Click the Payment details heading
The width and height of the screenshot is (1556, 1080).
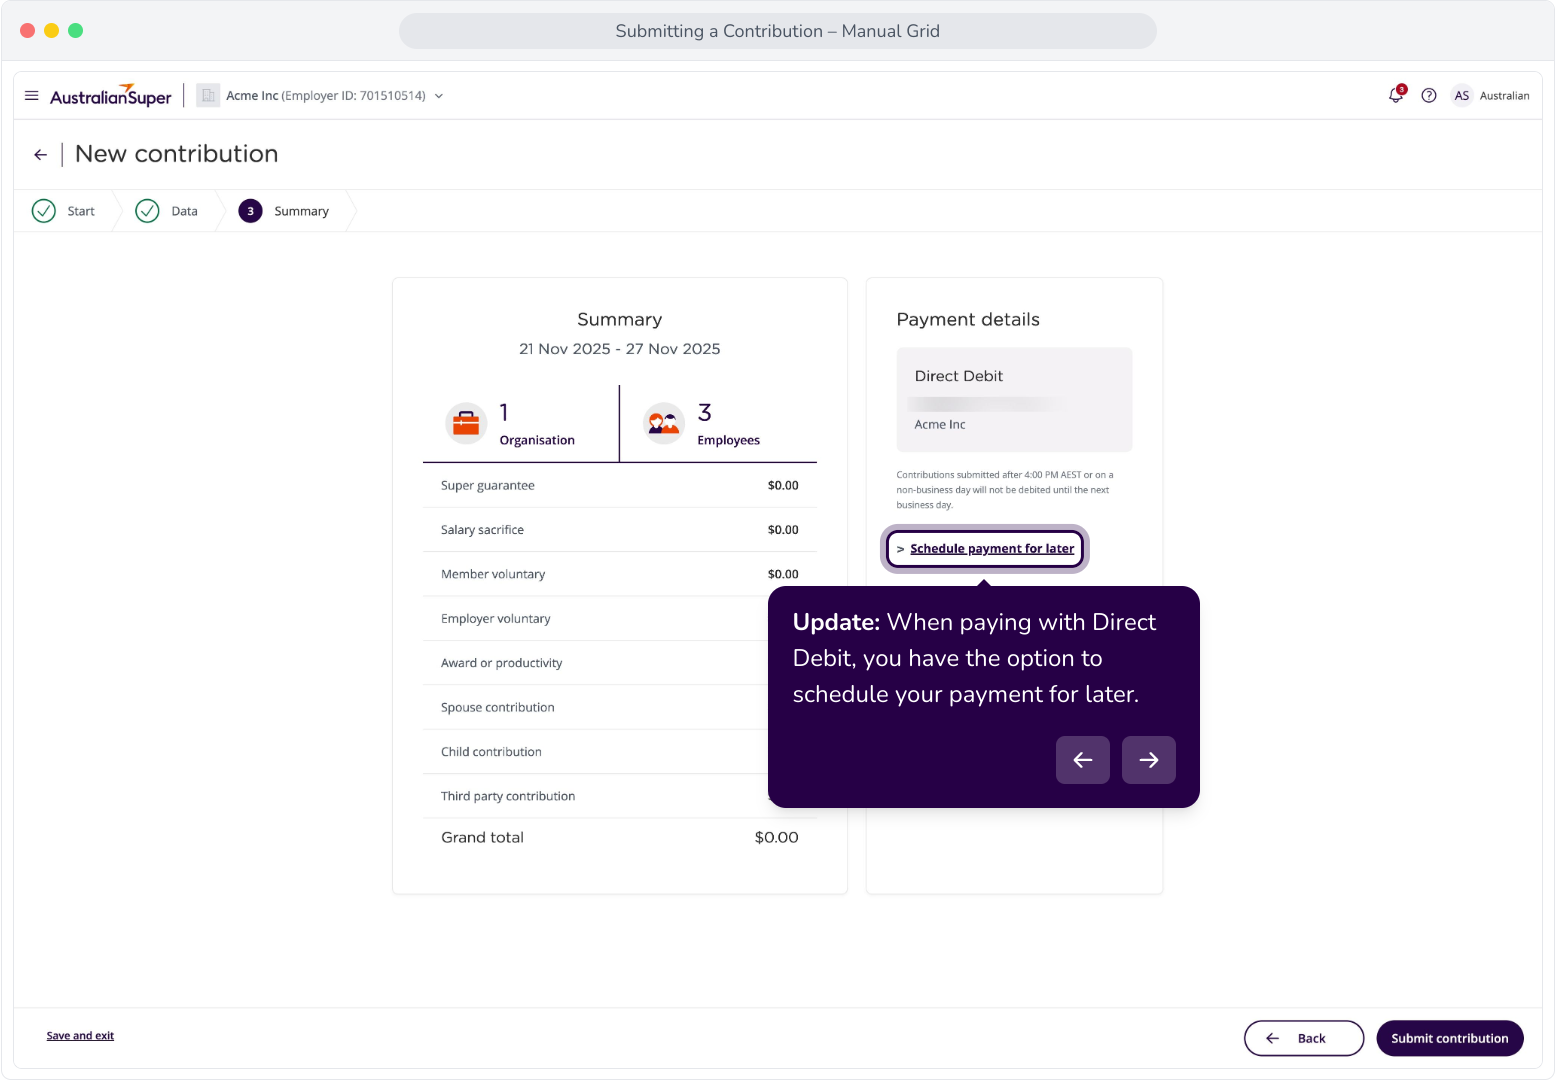(x=968, y=320)
